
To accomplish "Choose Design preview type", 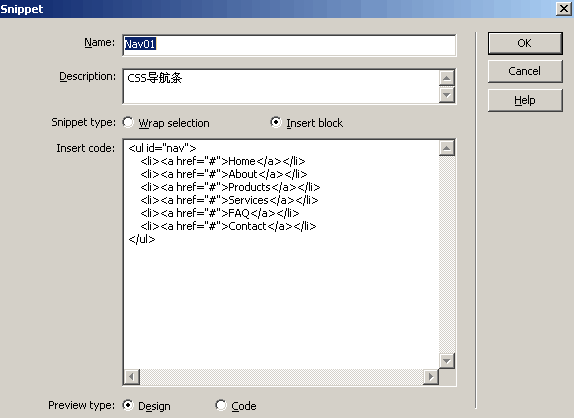I will (x=128, y=405).
